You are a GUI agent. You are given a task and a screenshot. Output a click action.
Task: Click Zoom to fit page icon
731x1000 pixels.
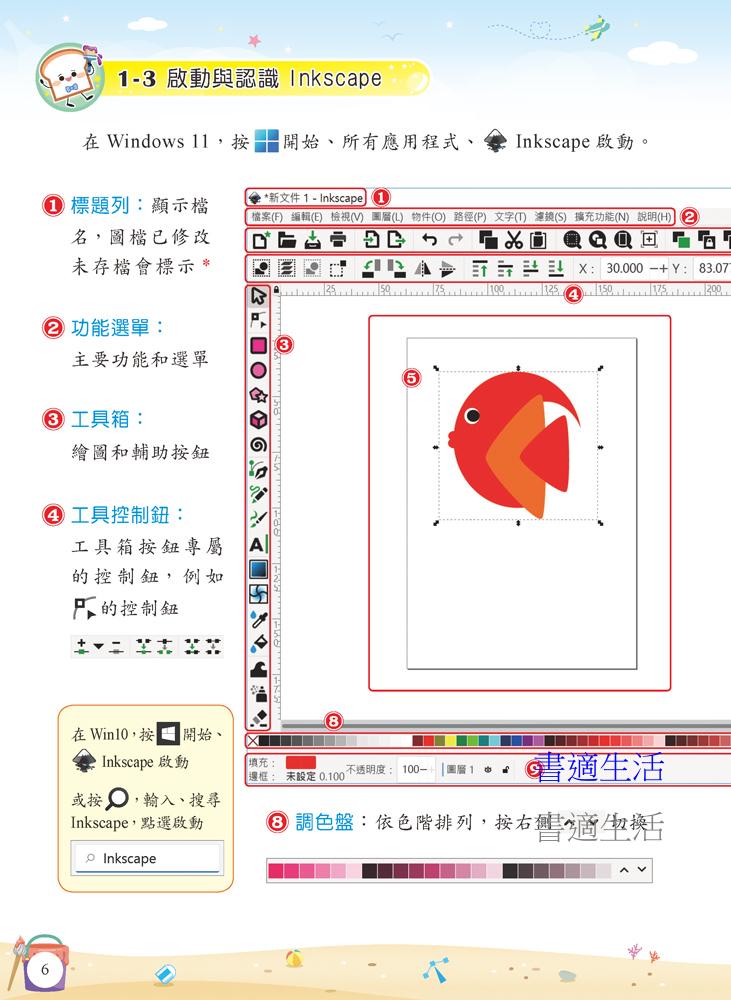click(x=623, y=240)
